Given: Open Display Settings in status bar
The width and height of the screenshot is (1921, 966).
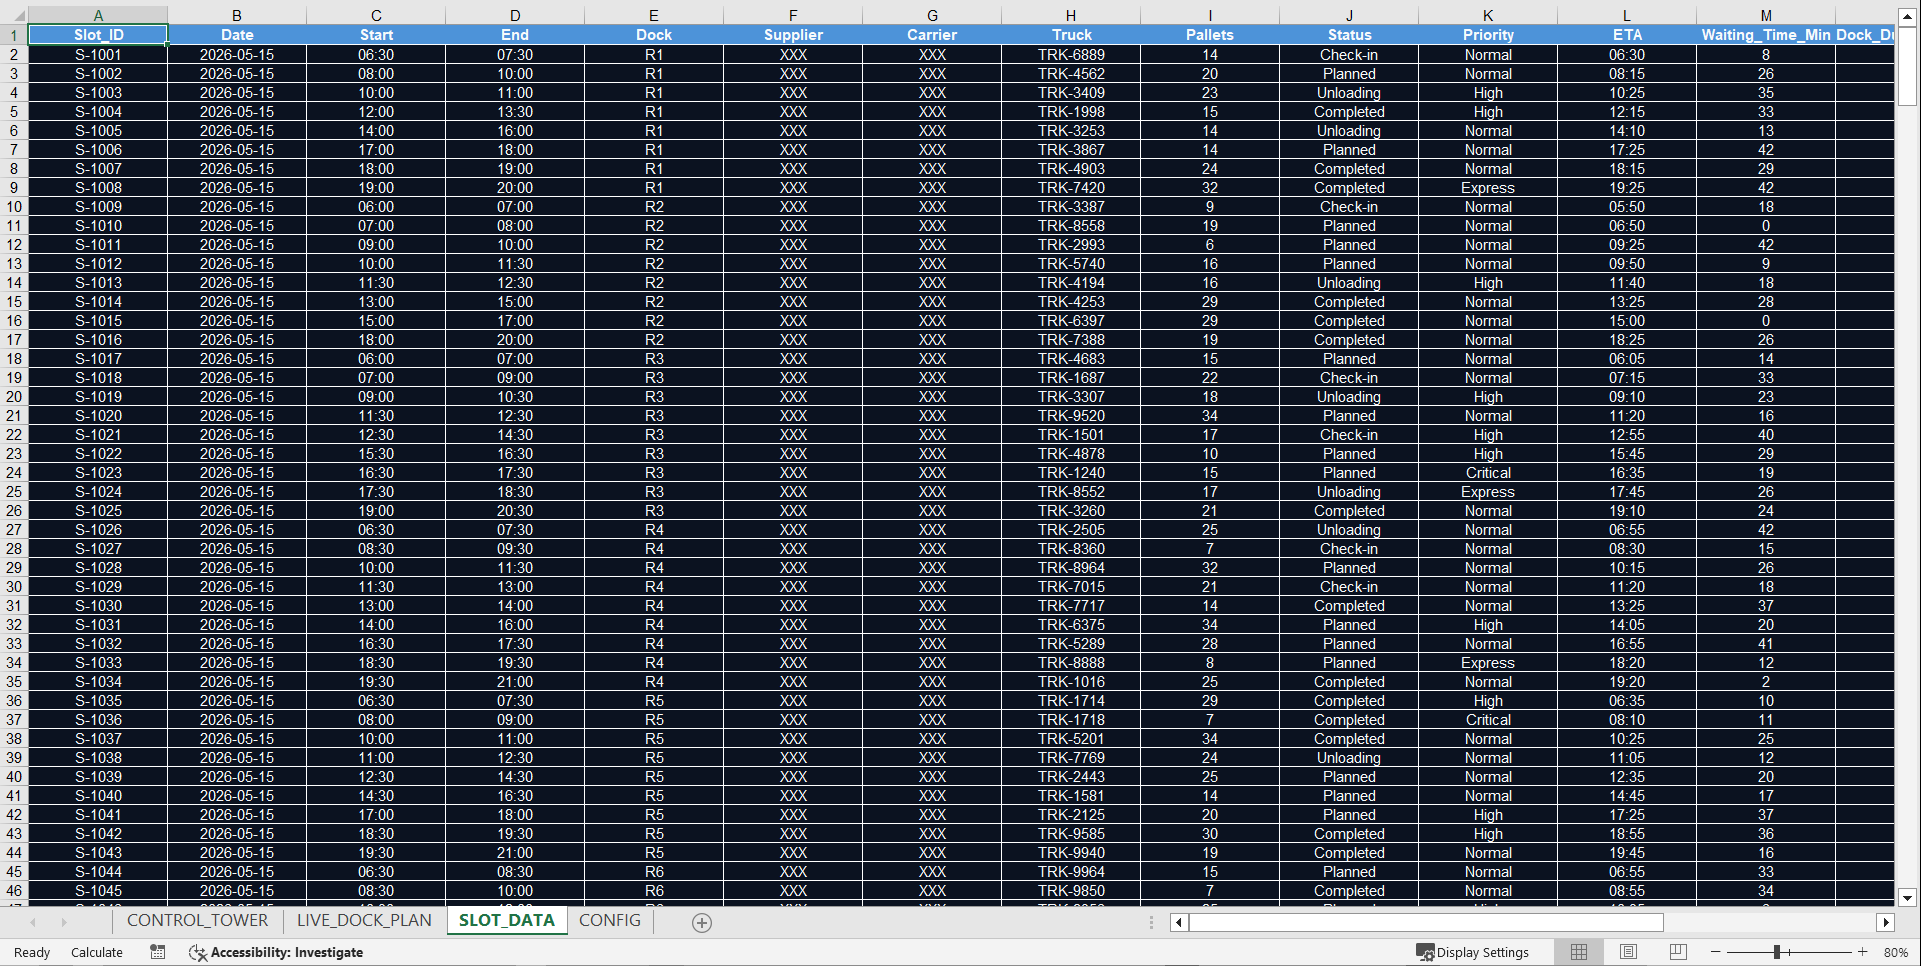Looking at the screenshot, I should [x=1473, y=952].
